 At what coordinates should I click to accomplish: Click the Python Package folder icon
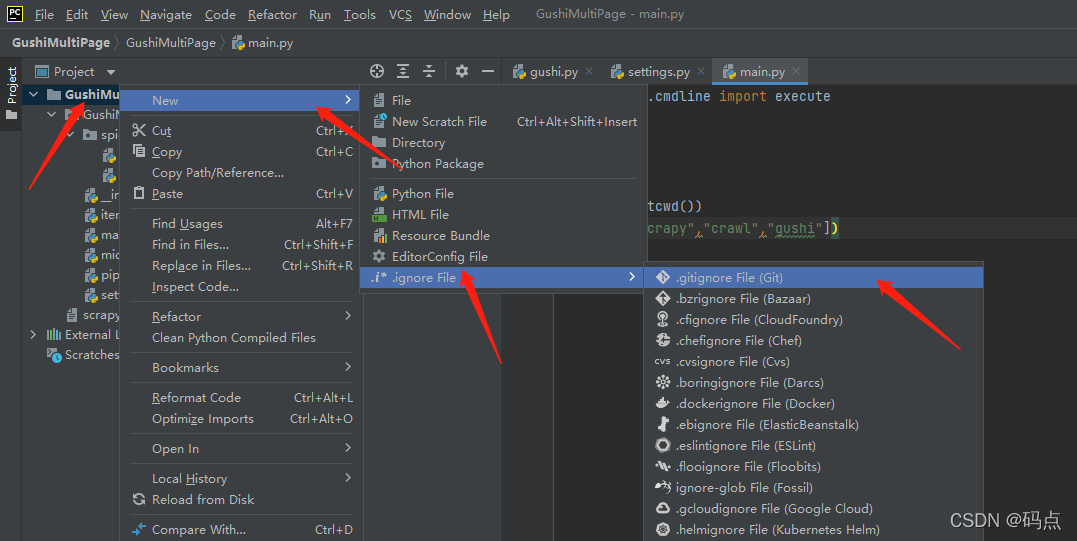[x=379, y=163]
